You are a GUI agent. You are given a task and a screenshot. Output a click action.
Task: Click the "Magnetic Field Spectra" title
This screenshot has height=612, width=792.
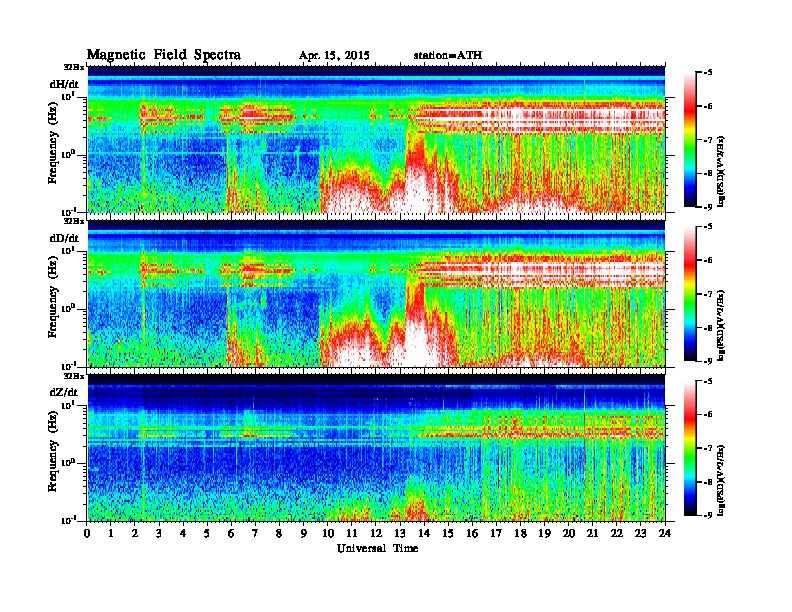(x=164, y=55)
